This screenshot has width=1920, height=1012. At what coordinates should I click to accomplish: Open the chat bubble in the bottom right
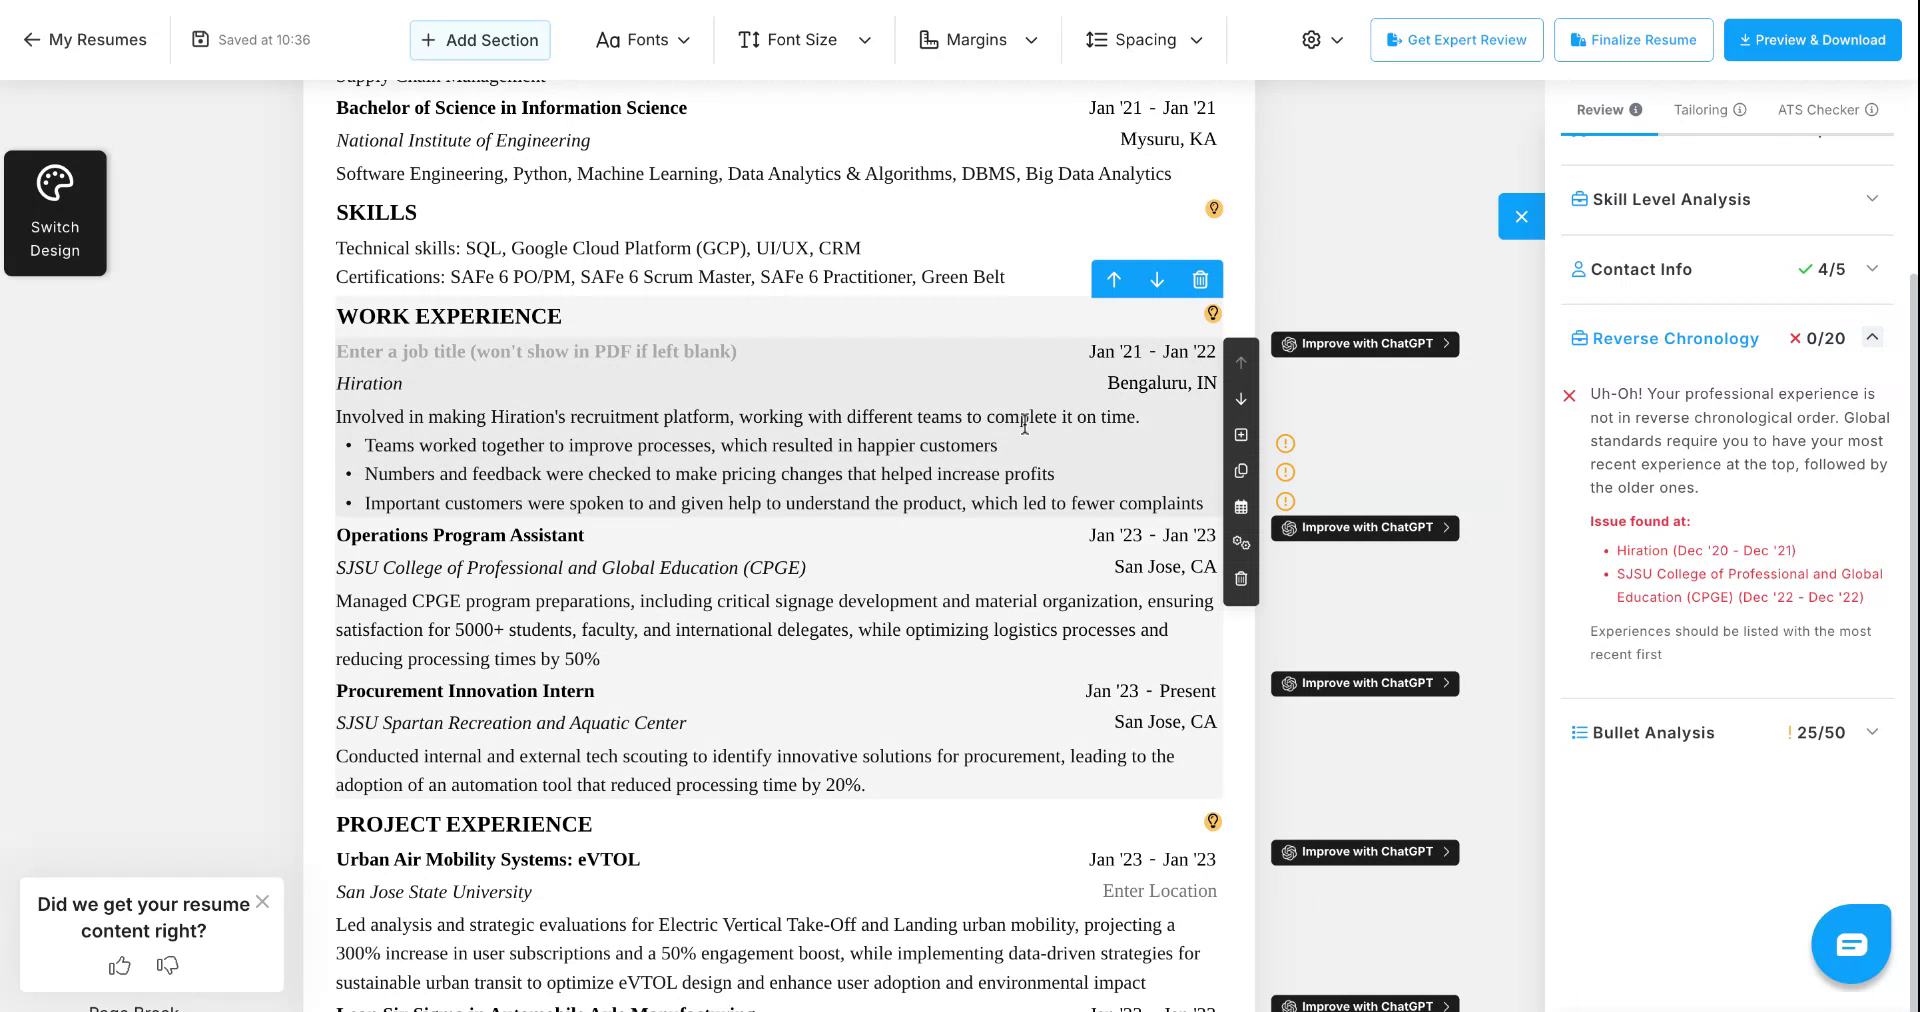point(1851,943)
